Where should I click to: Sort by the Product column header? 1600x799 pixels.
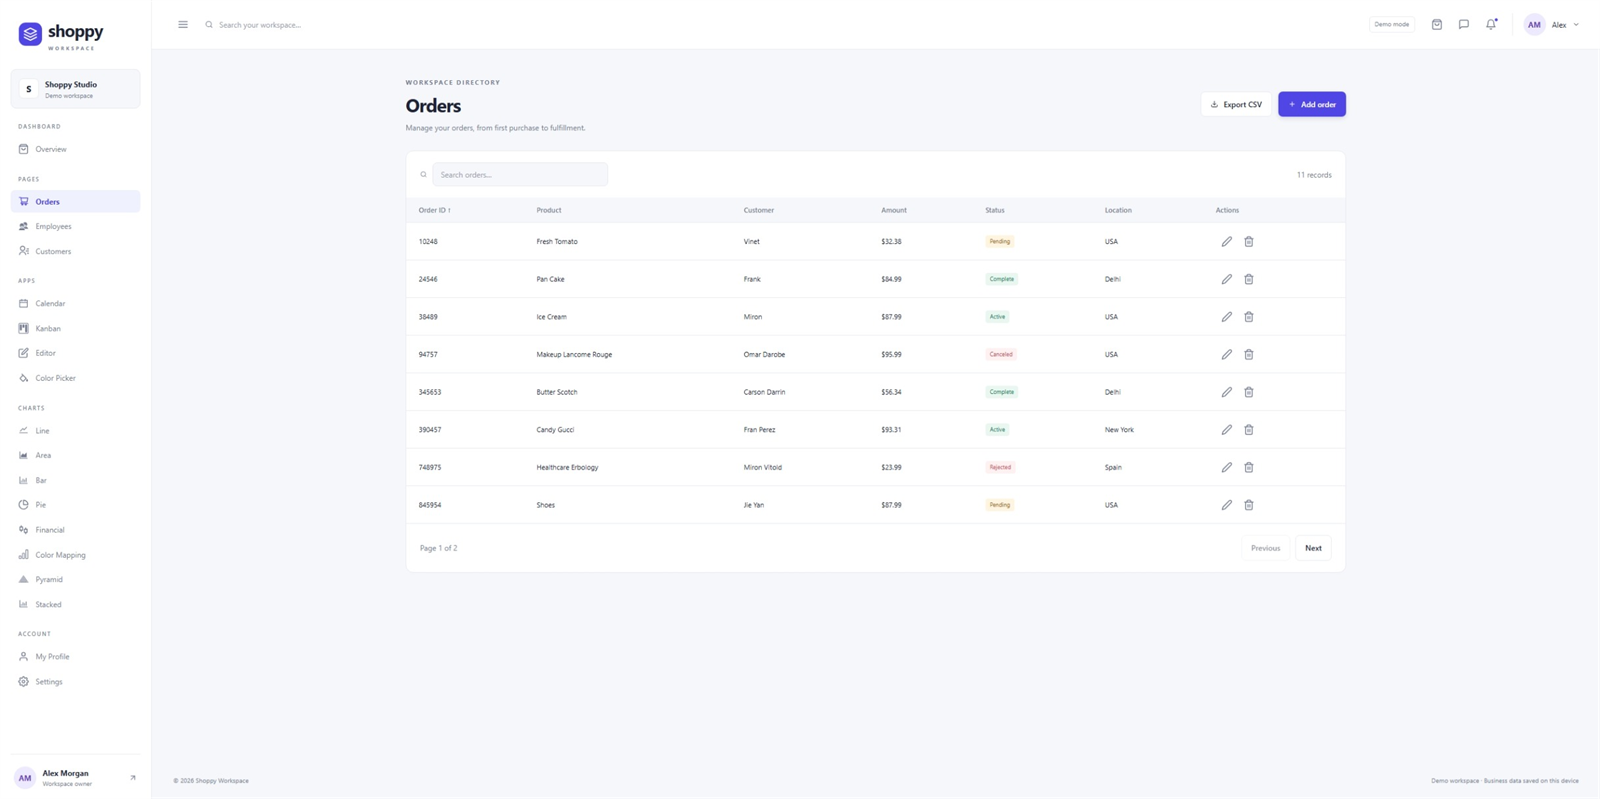tap(548, 210)
